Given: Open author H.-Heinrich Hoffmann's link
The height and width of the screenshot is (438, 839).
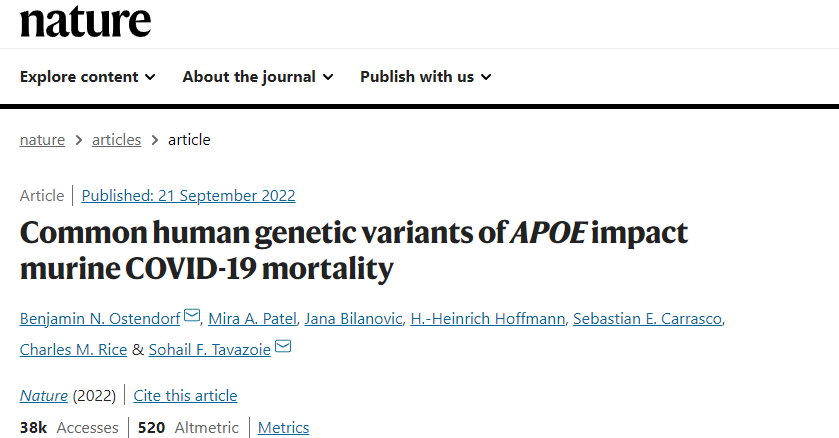Looking at the screenshot, I should 487,319.
